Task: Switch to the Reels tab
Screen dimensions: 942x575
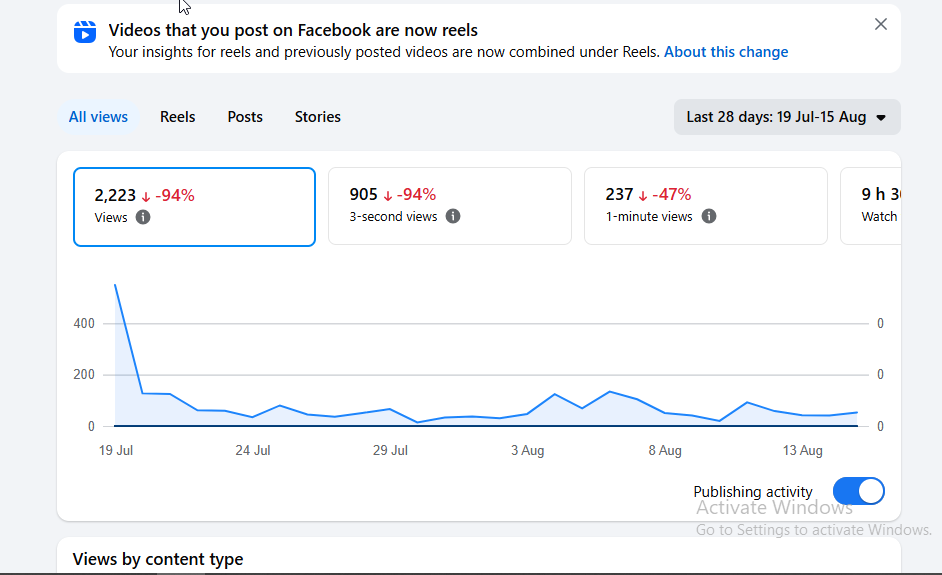Action: tap(177, 117)
